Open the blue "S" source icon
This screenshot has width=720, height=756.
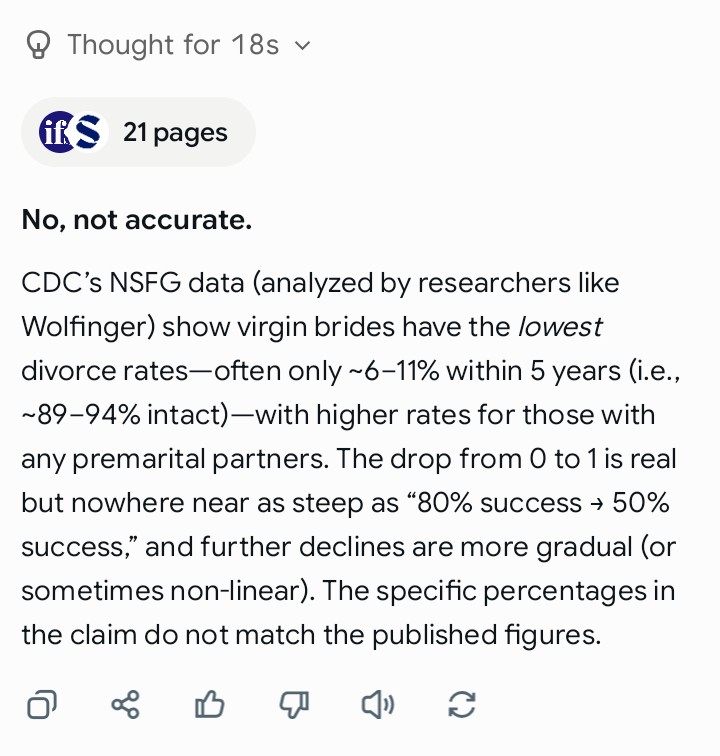click(89, 132)
